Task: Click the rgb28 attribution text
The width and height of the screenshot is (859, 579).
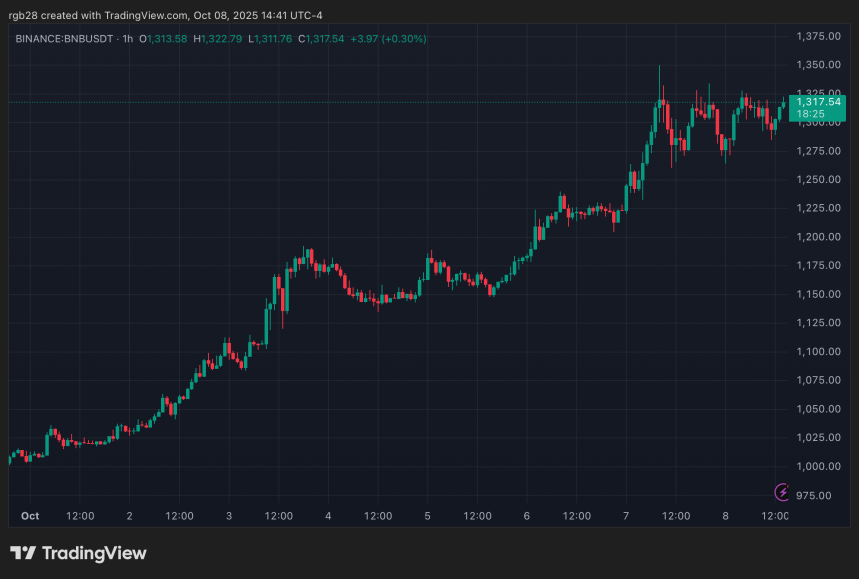Action: pos(22,15)
